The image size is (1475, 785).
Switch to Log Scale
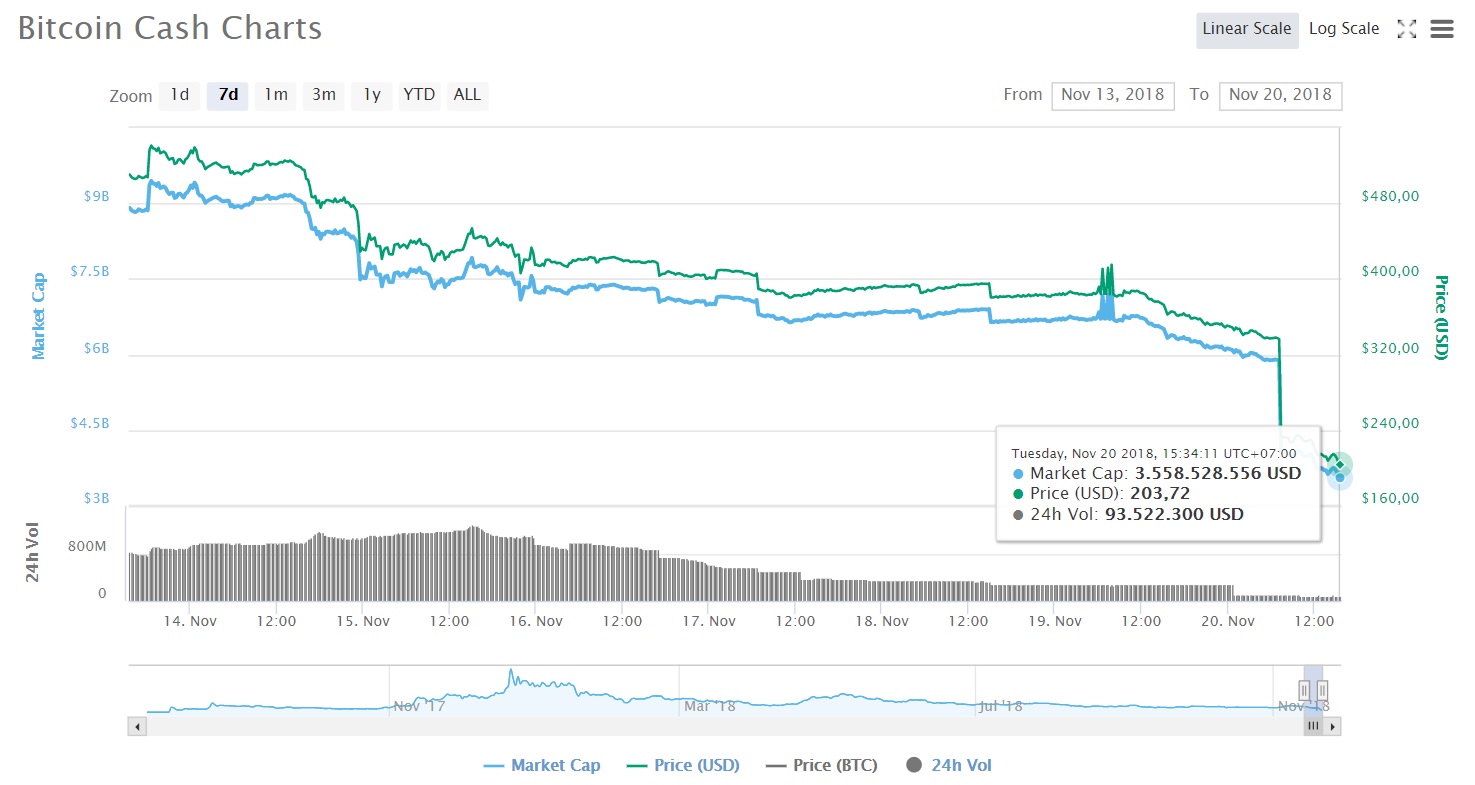1344,29
